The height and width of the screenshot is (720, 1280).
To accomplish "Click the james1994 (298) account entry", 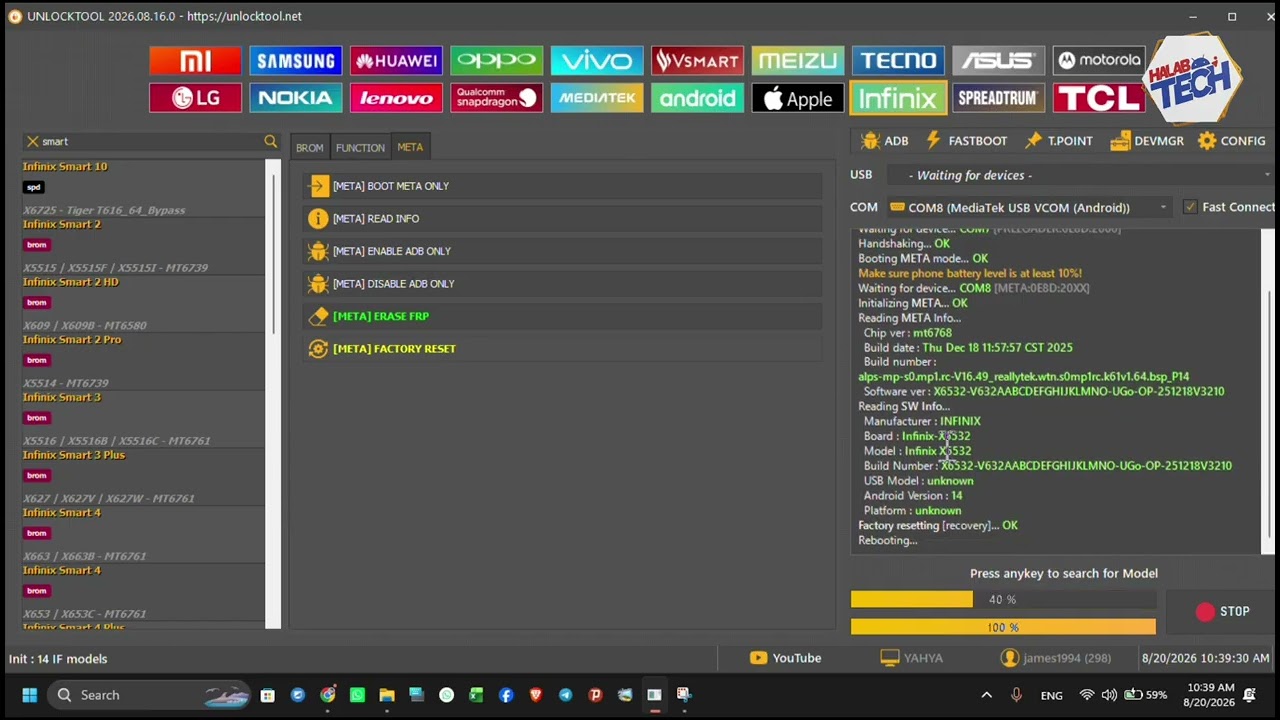I will [1056, 658].
